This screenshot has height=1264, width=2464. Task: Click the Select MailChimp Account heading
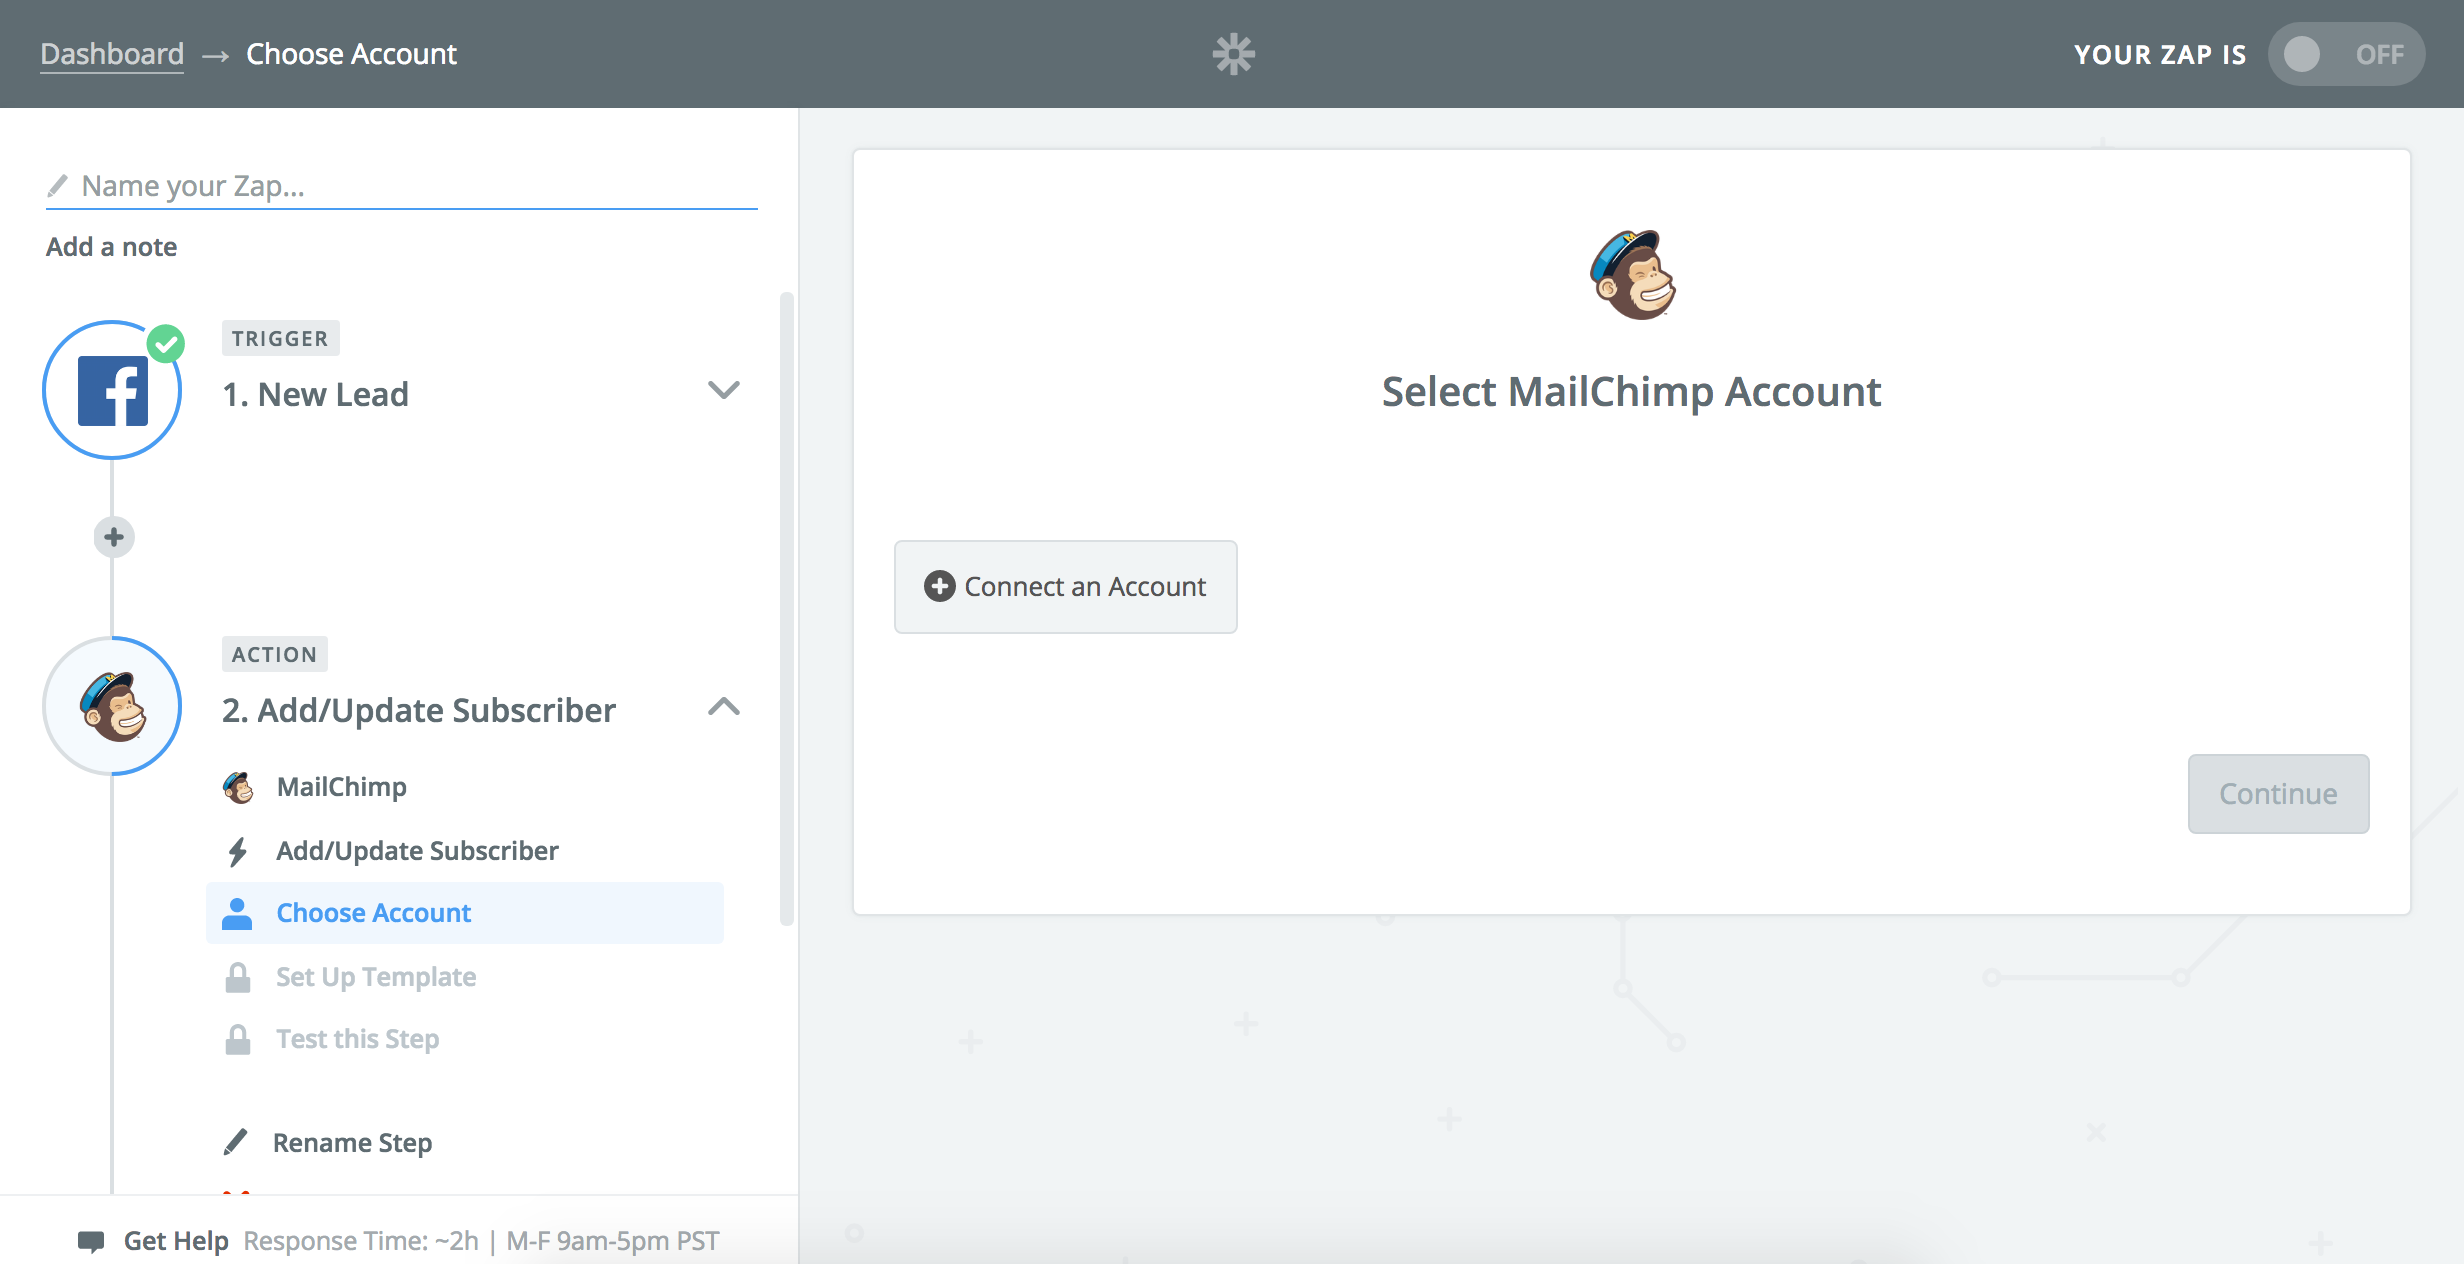coord(1631,392)
